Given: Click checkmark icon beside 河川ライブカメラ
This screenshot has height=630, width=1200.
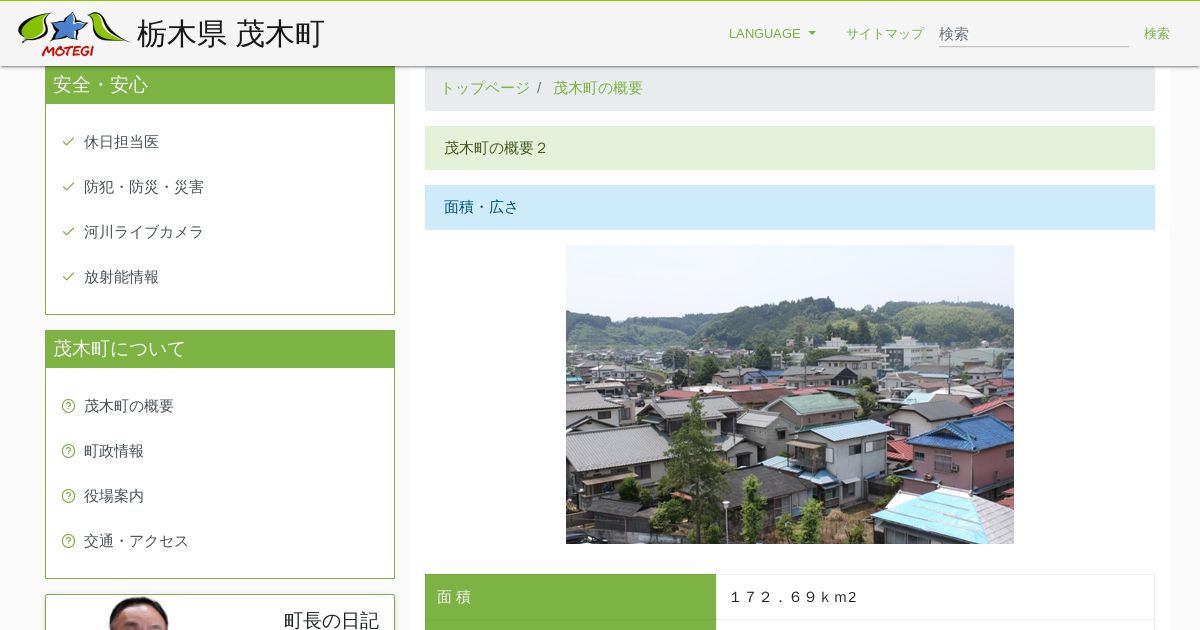Looking at the screenshot, I should pyautogui.click(x=68, y=232).
